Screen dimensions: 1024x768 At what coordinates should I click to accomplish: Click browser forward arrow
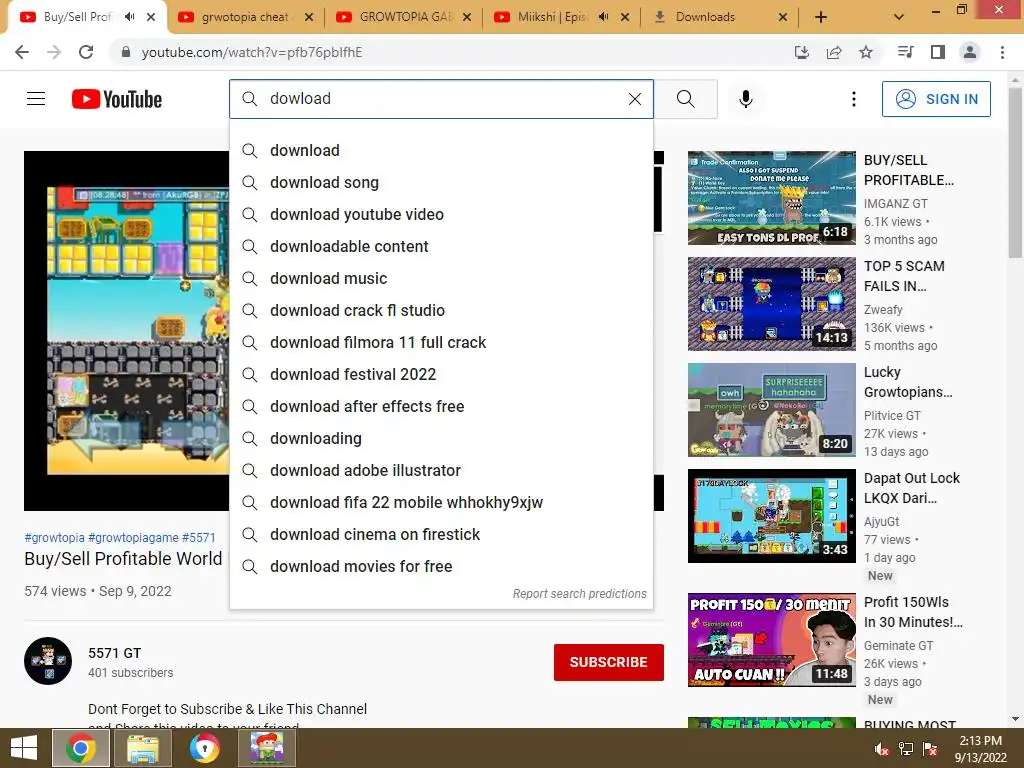54,52
